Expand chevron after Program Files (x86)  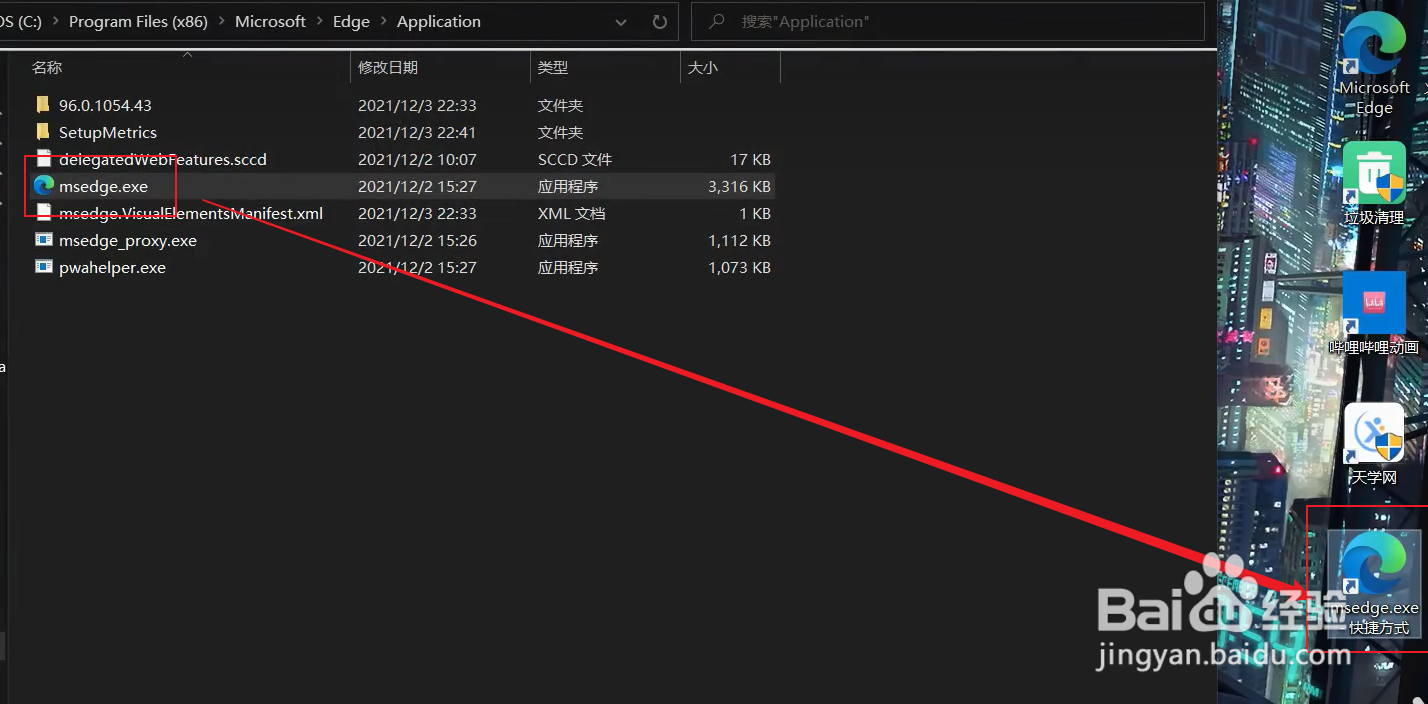221,21
